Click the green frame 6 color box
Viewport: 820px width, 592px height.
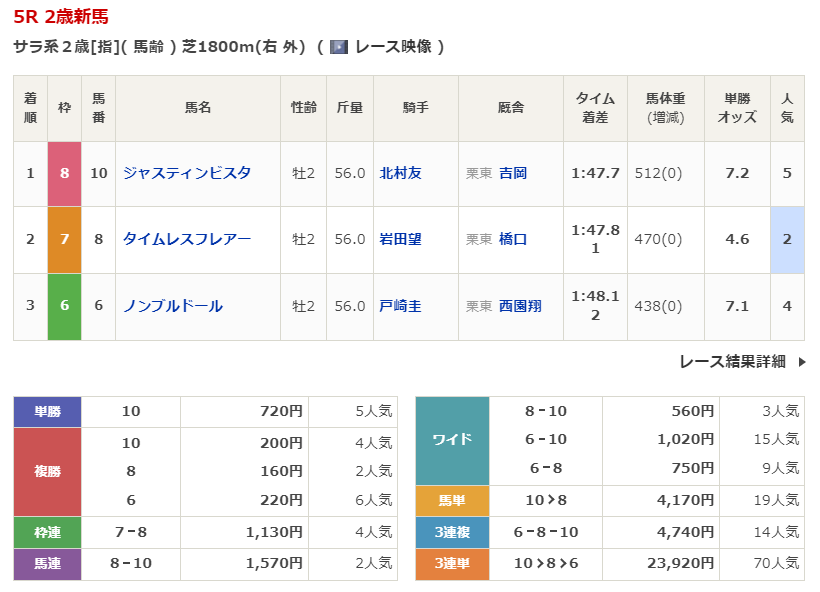64,306
